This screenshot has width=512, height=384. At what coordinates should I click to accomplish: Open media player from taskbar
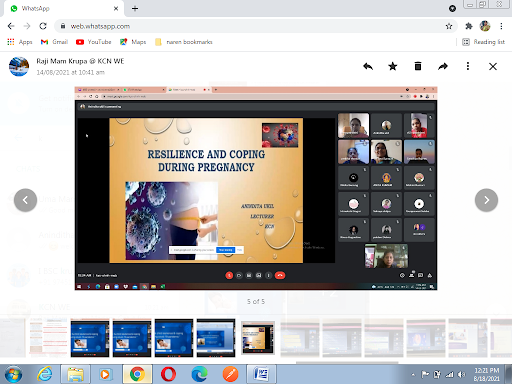[105, 374]
